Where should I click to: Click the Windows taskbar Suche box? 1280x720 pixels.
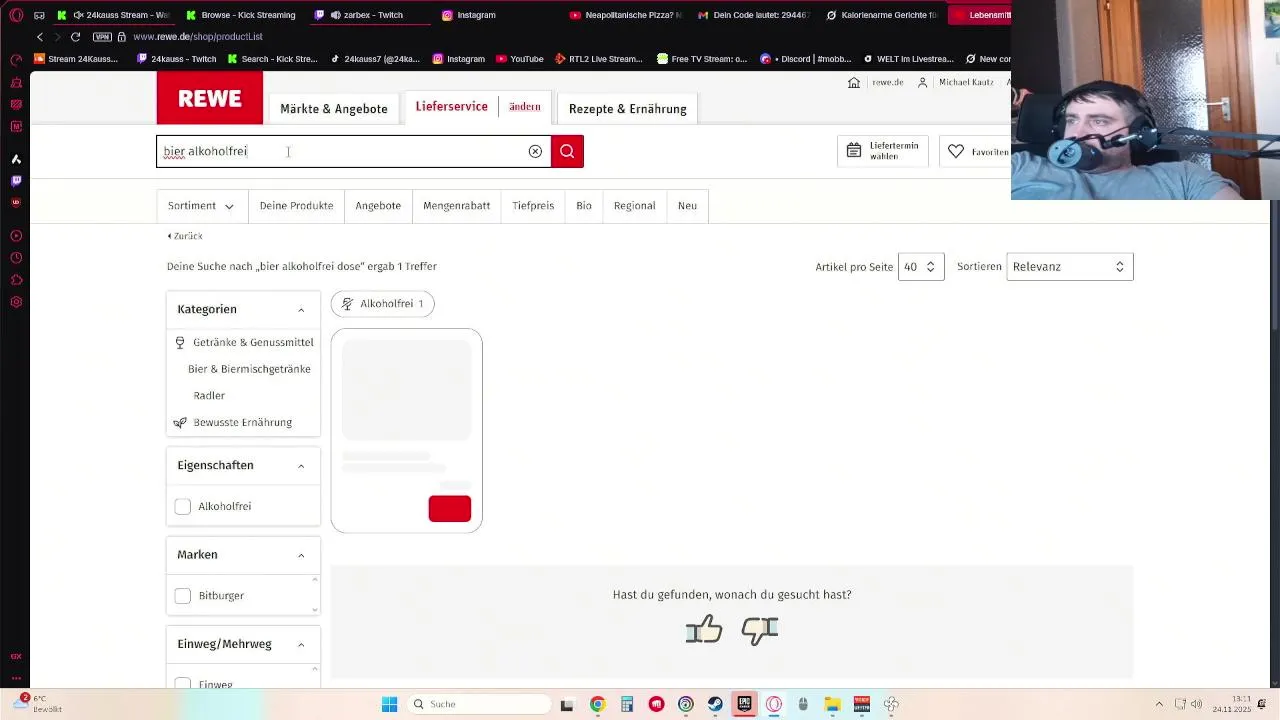coord(480,704)
